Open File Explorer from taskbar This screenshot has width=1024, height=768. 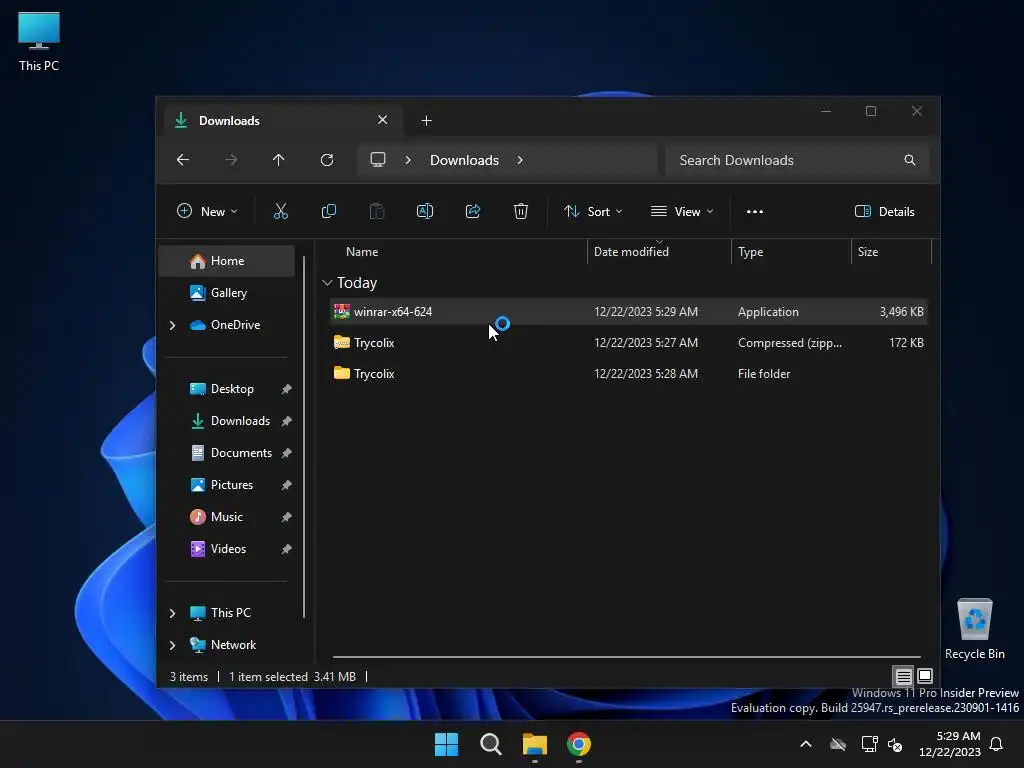(x=534, y=744)
